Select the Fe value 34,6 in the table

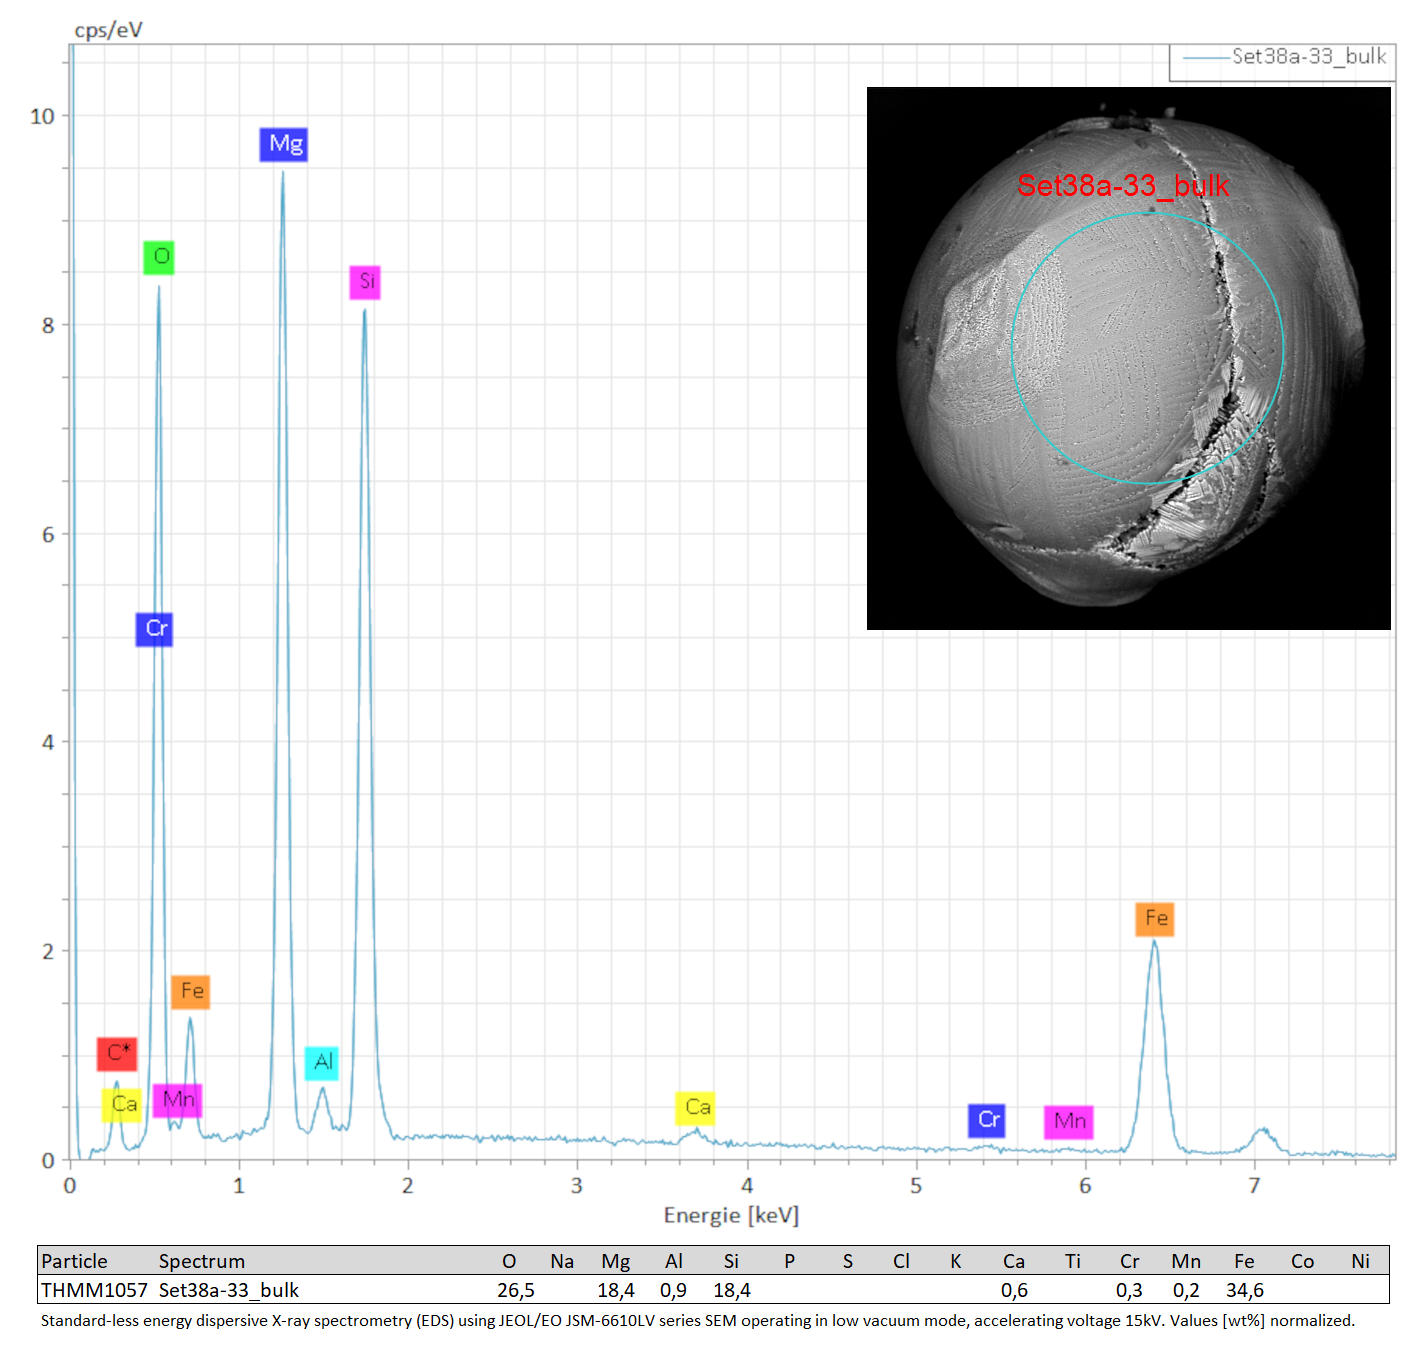point(1245,1290)
